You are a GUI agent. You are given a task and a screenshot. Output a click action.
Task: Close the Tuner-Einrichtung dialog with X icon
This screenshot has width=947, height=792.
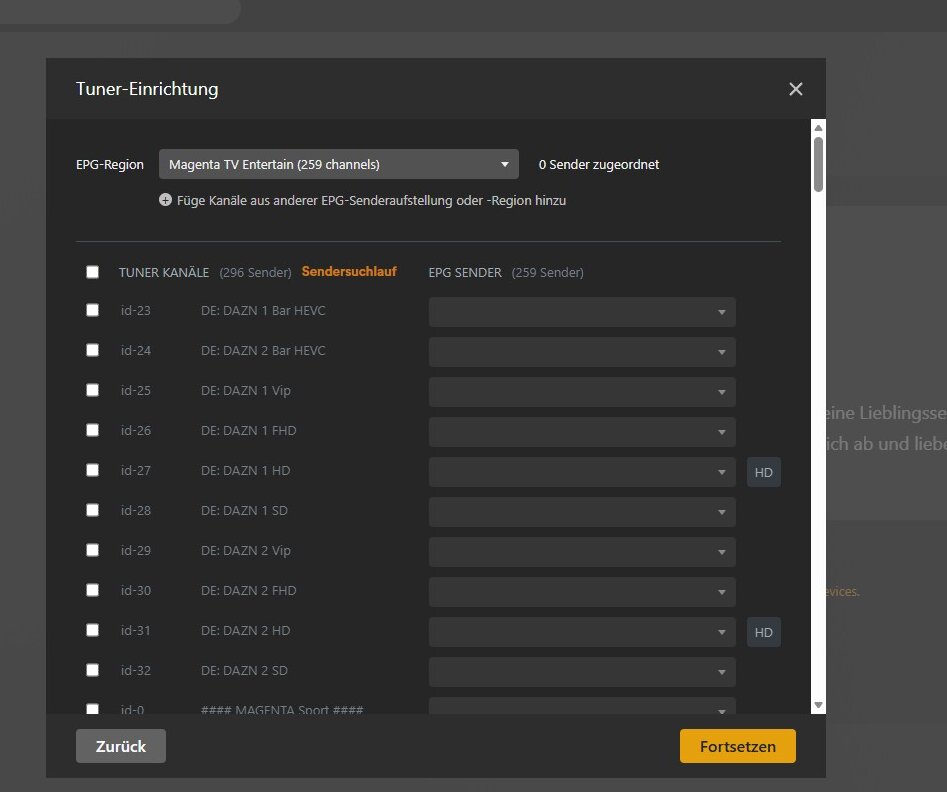(x=795, y=89)
